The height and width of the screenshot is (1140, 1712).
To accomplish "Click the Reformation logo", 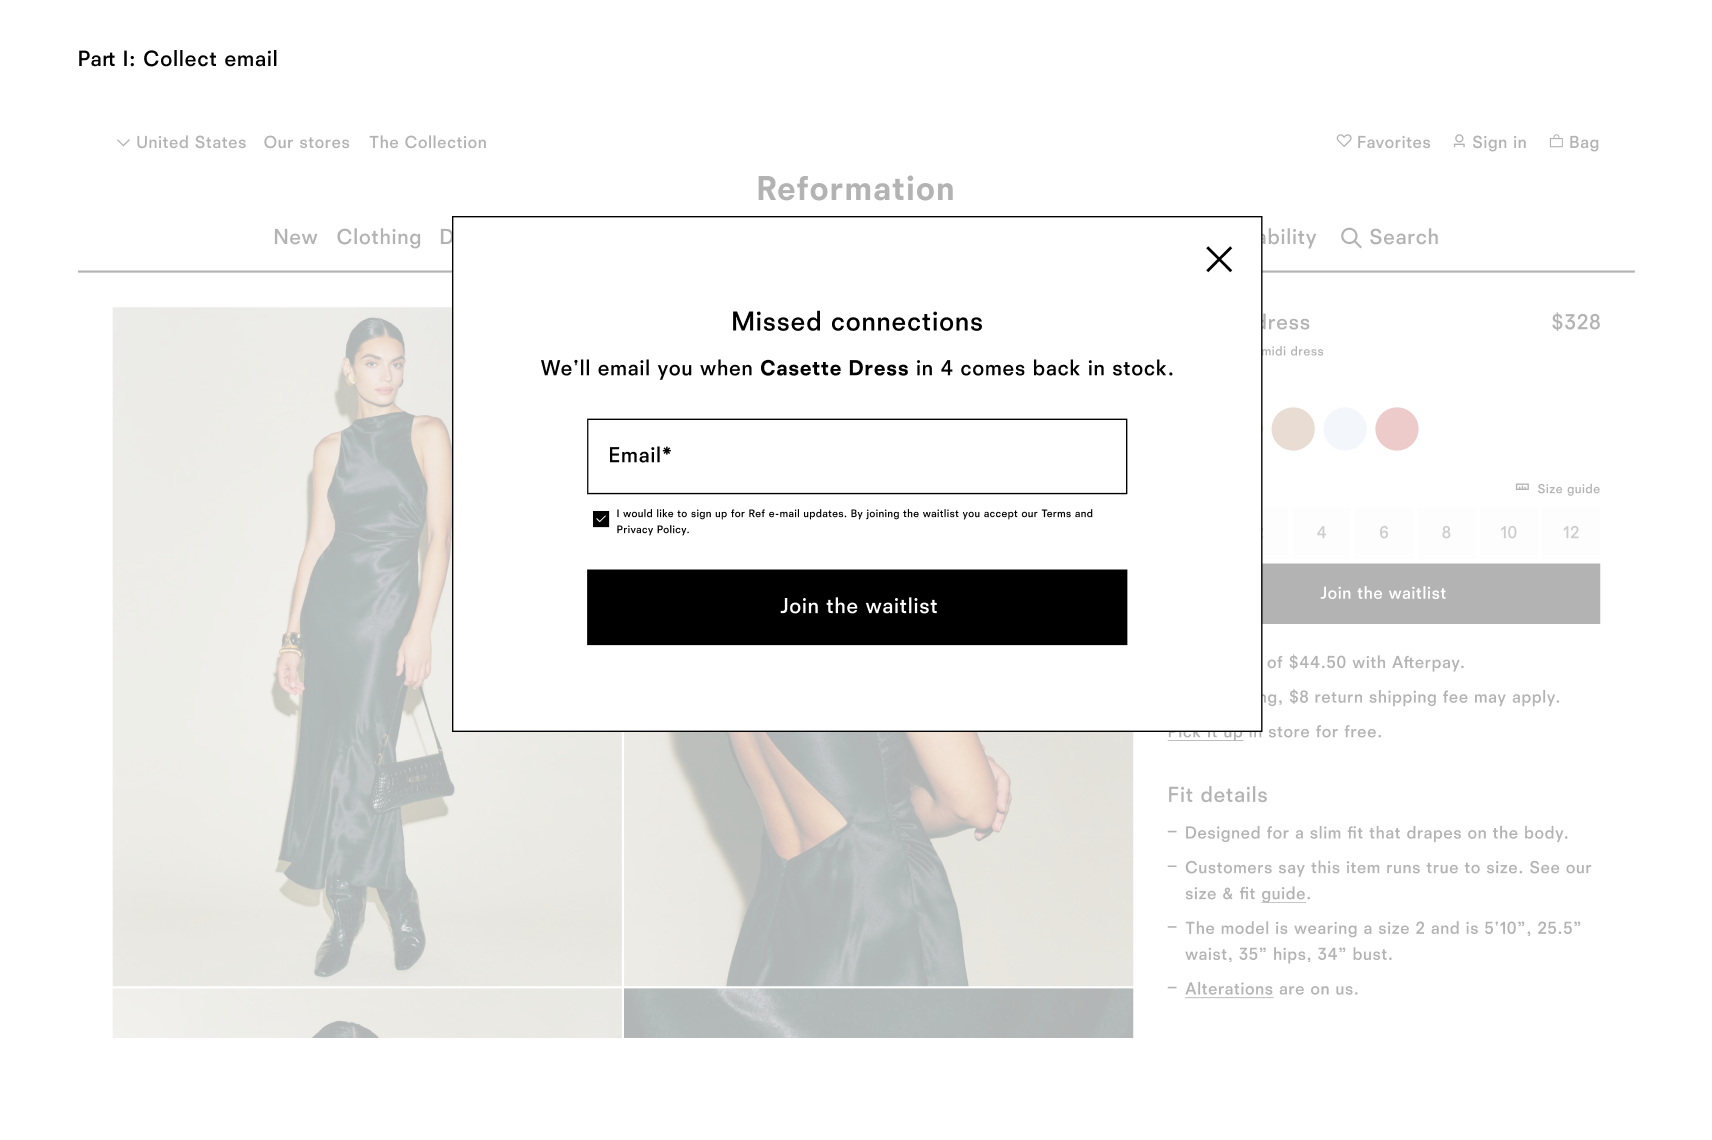I will 855,189.
